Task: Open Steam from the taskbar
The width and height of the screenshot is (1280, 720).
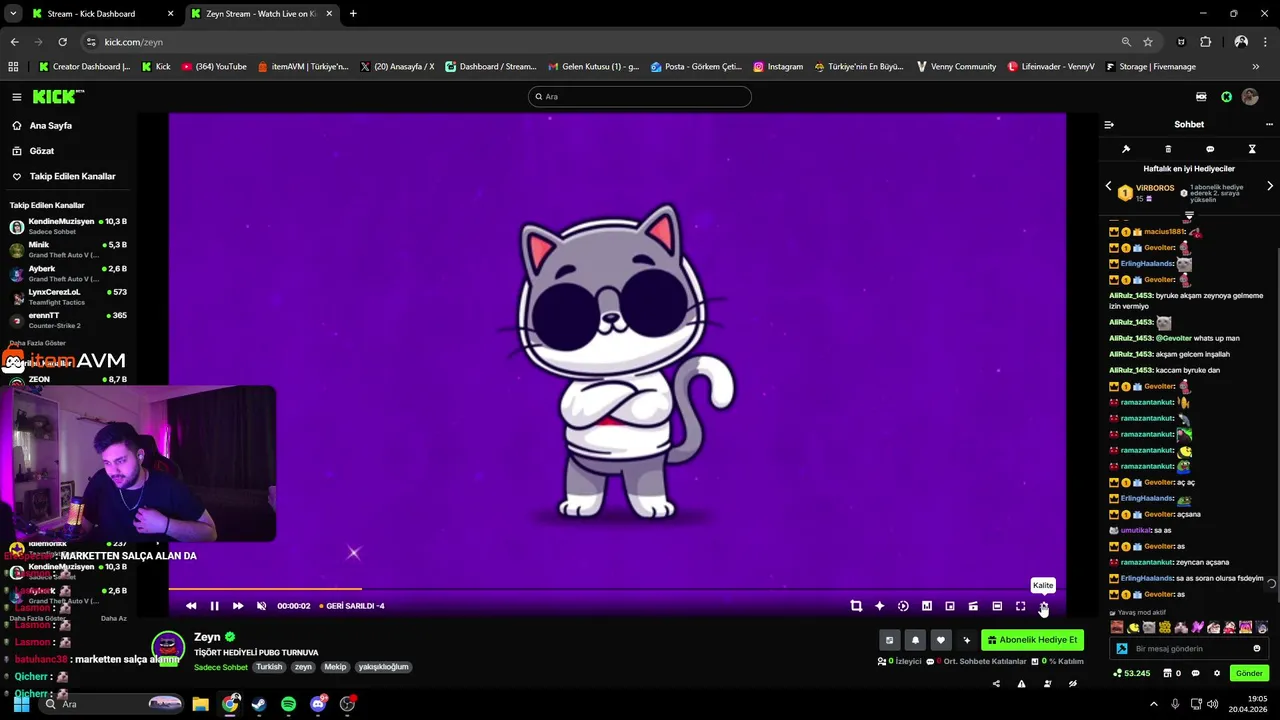Action: click(259, 704)
